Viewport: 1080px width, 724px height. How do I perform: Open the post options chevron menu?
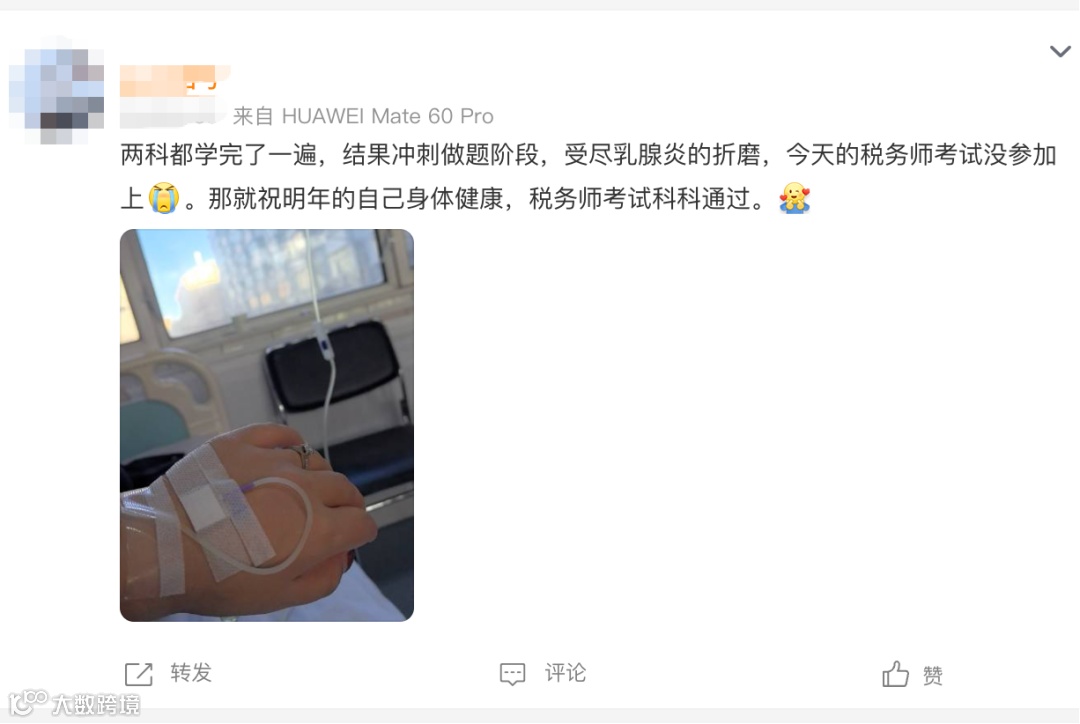[1059, 52]
